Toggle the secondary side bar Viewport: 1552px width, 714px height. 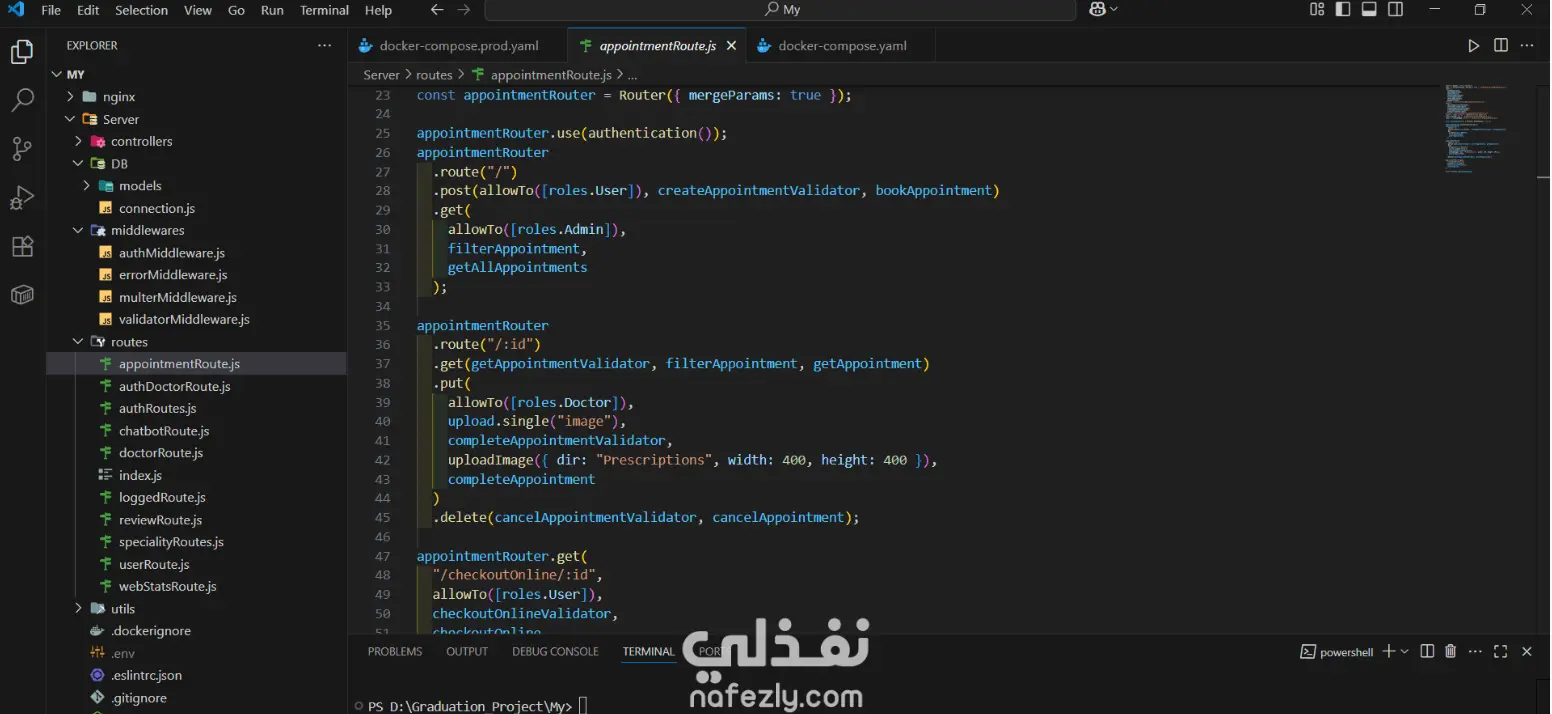click(1395, 10)
